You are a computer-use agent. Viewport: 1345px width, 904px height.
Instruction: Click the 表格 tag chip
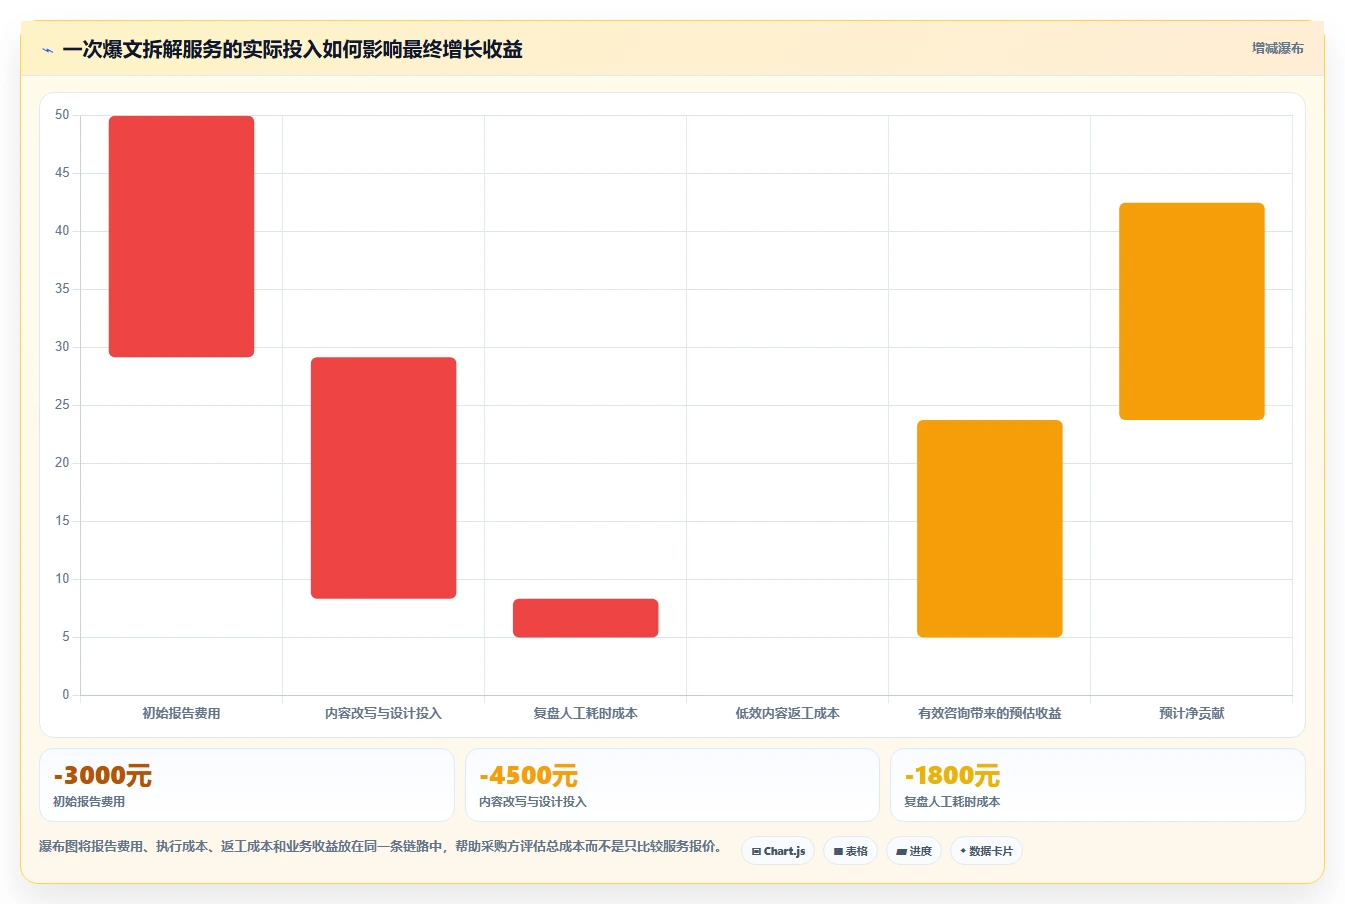(851, 851)
